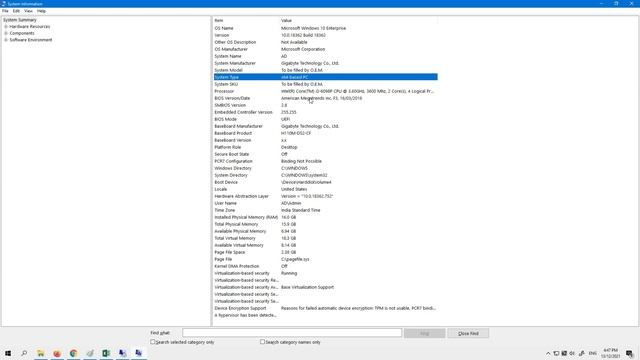Select the Software Environment label
The width and height of the screenshot is (640, 360).
(31, 40)
